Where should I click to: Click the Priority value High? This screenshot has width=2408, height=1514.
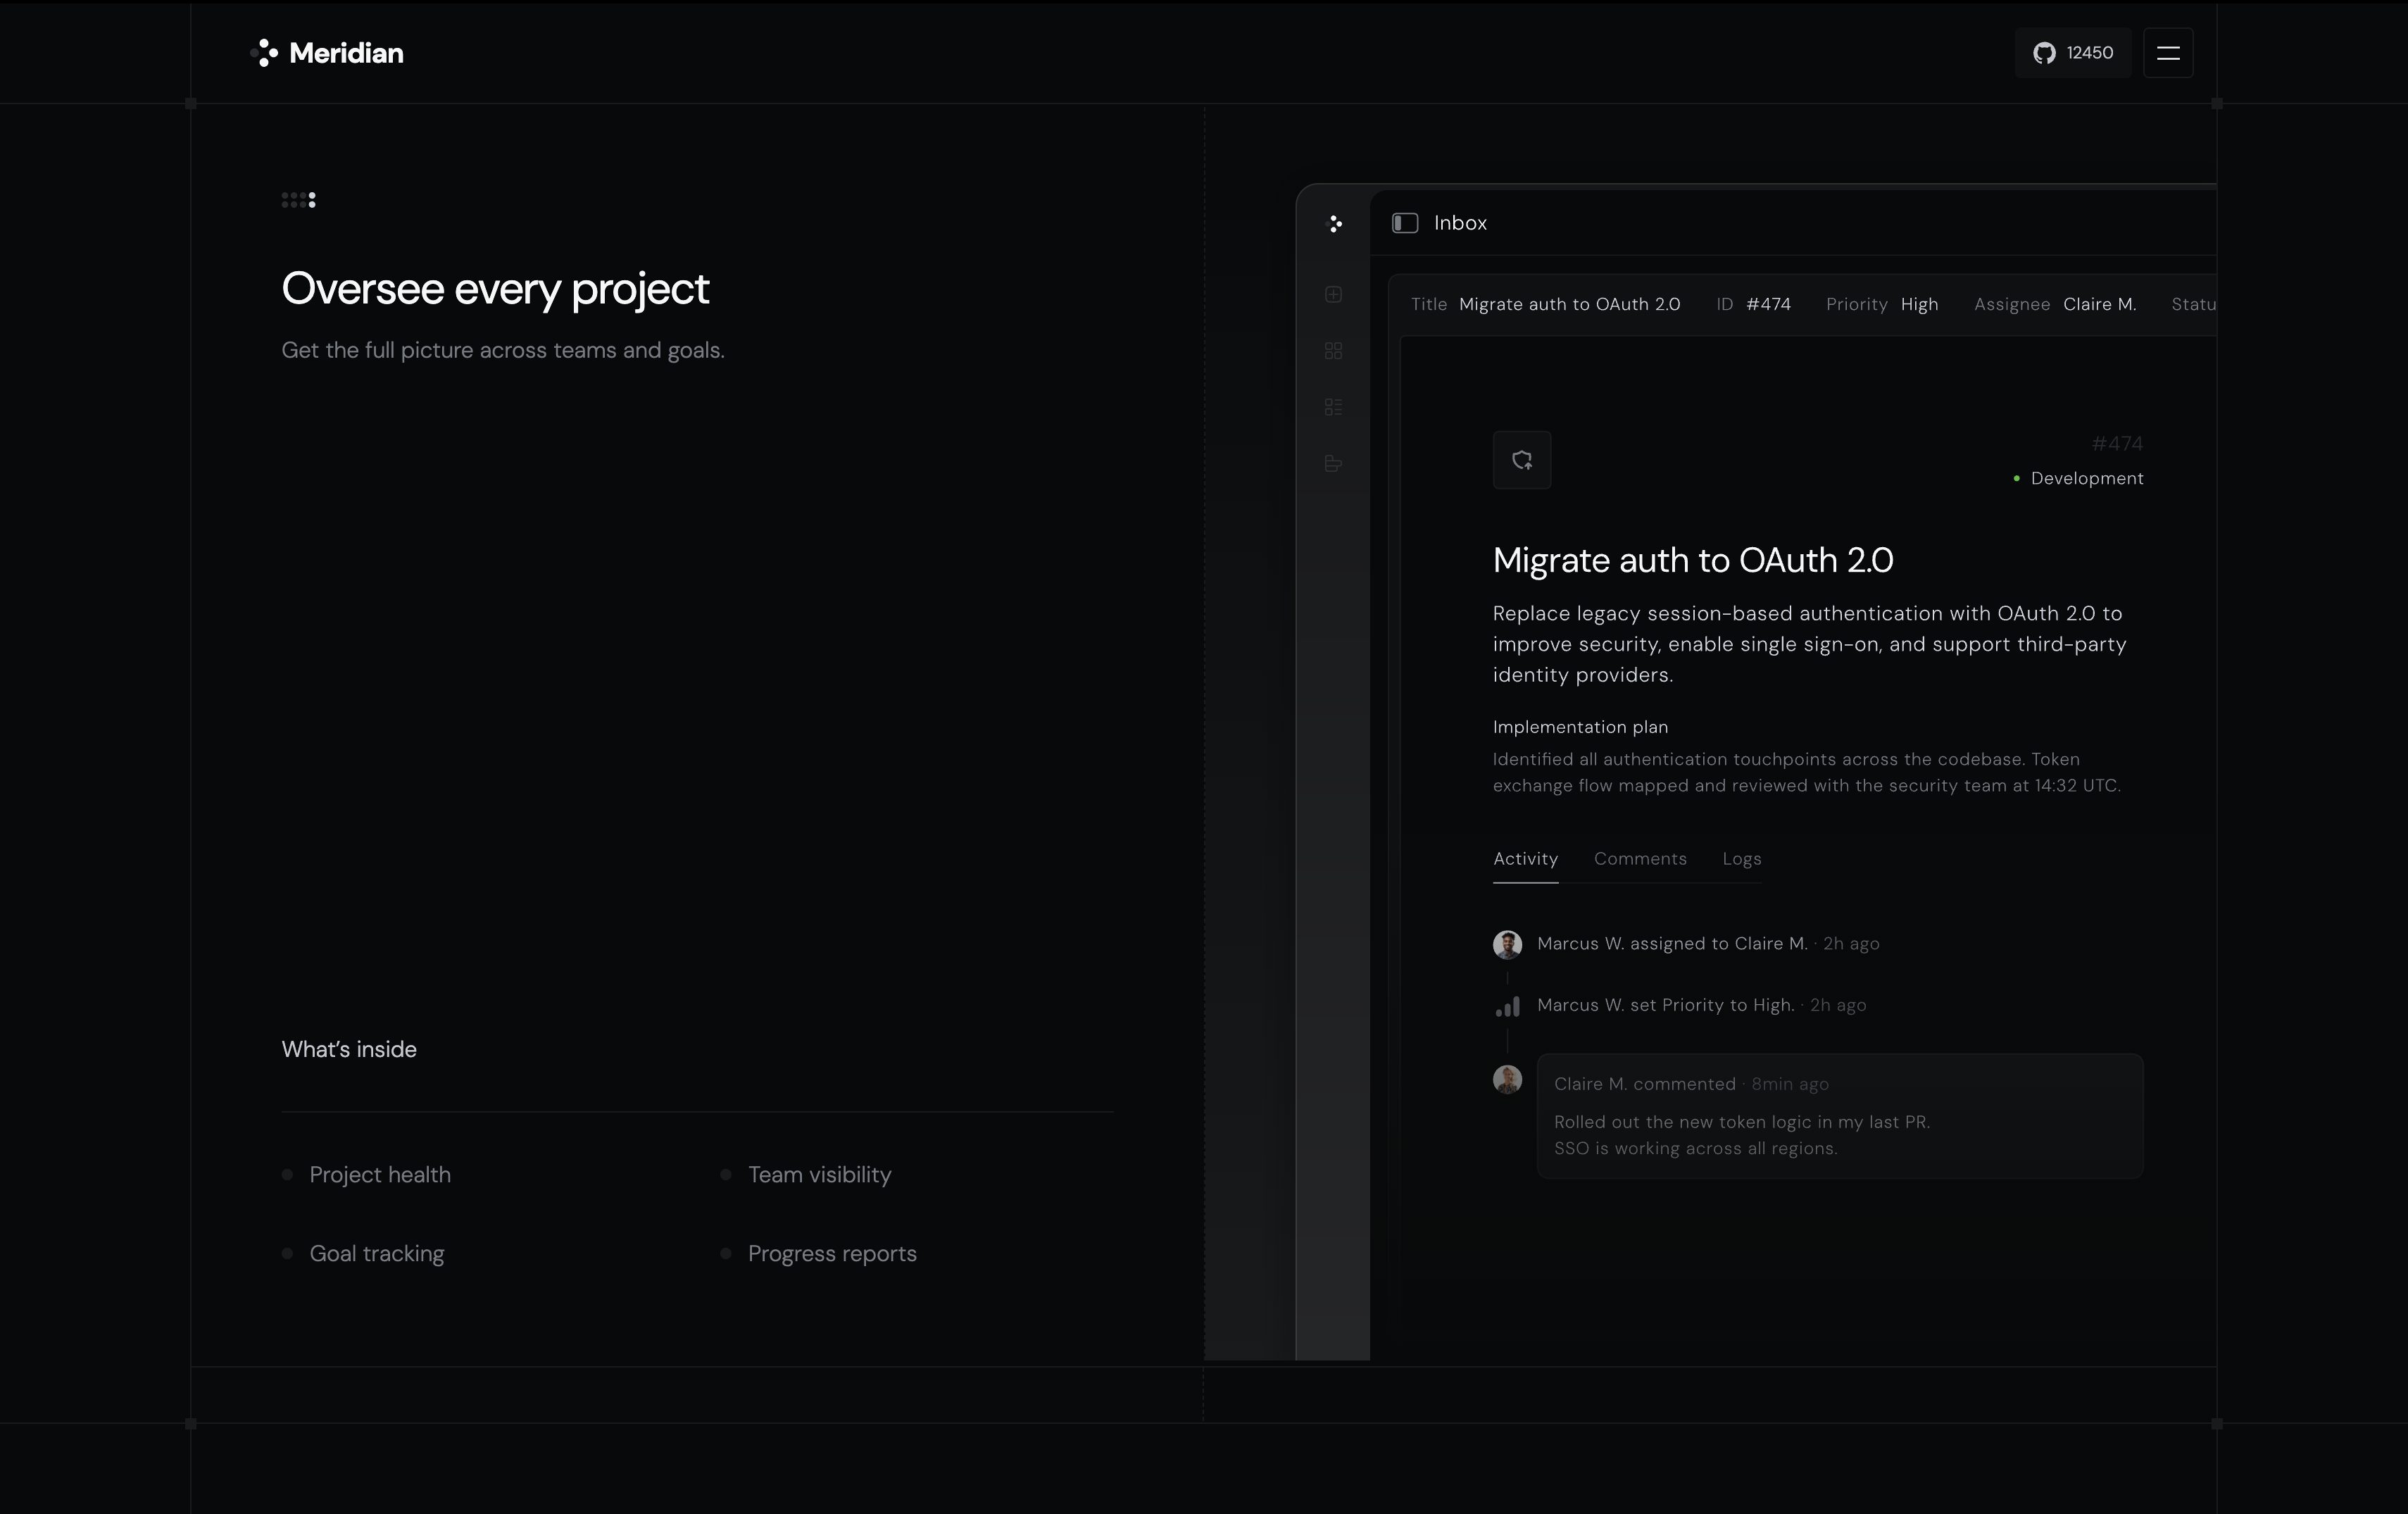(x=1919, y=304)
